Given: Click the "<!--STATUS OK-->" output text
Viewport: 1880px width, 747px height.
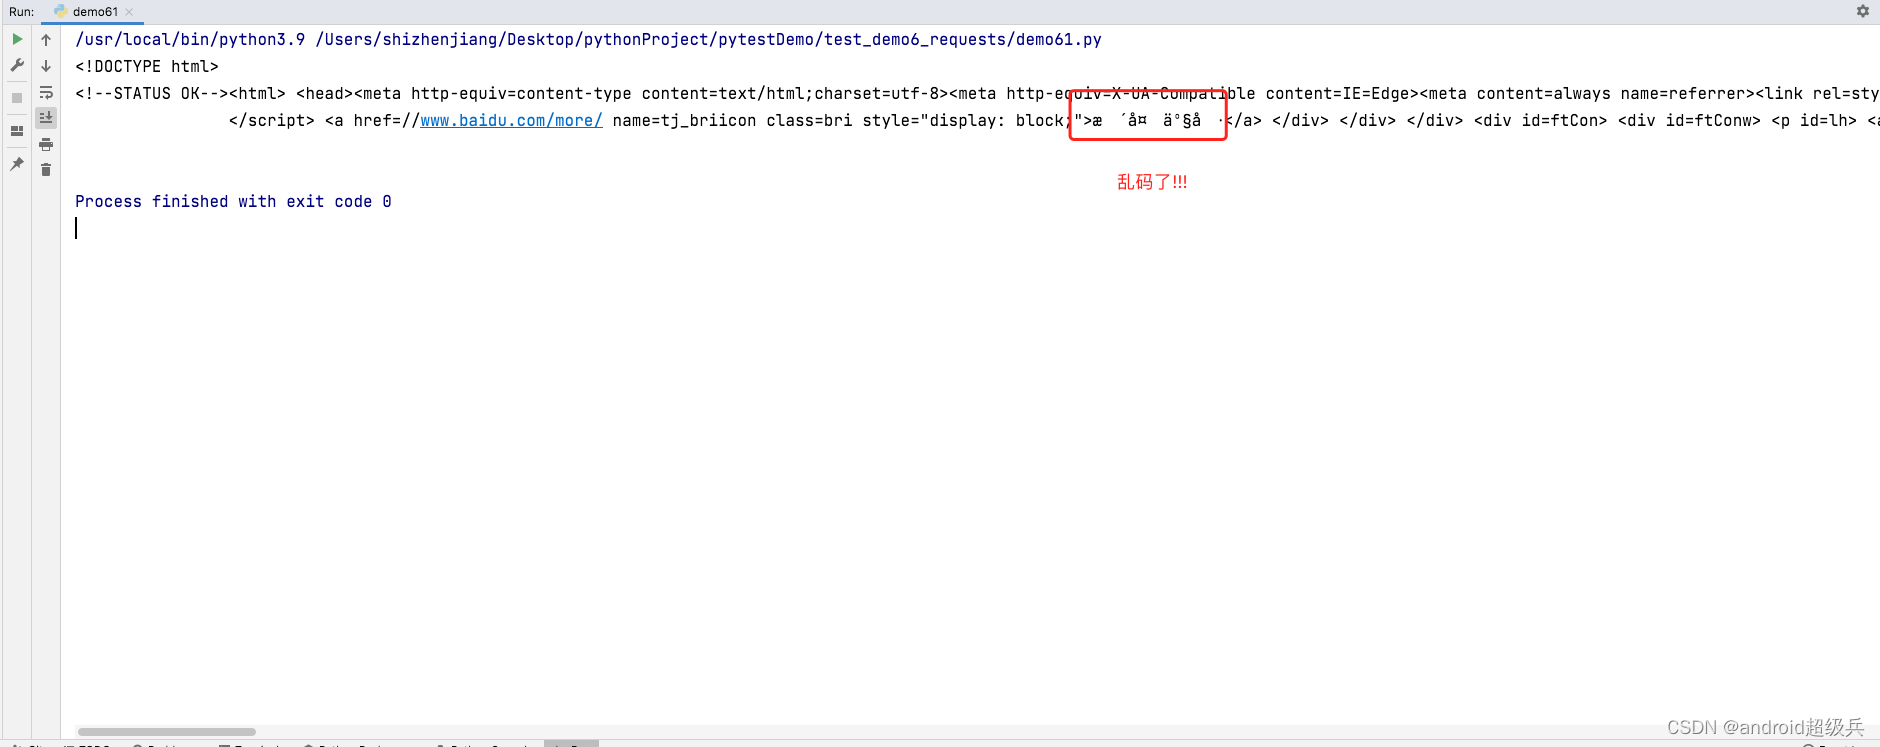Looking at the screenshot, I should tap(152, 93).
